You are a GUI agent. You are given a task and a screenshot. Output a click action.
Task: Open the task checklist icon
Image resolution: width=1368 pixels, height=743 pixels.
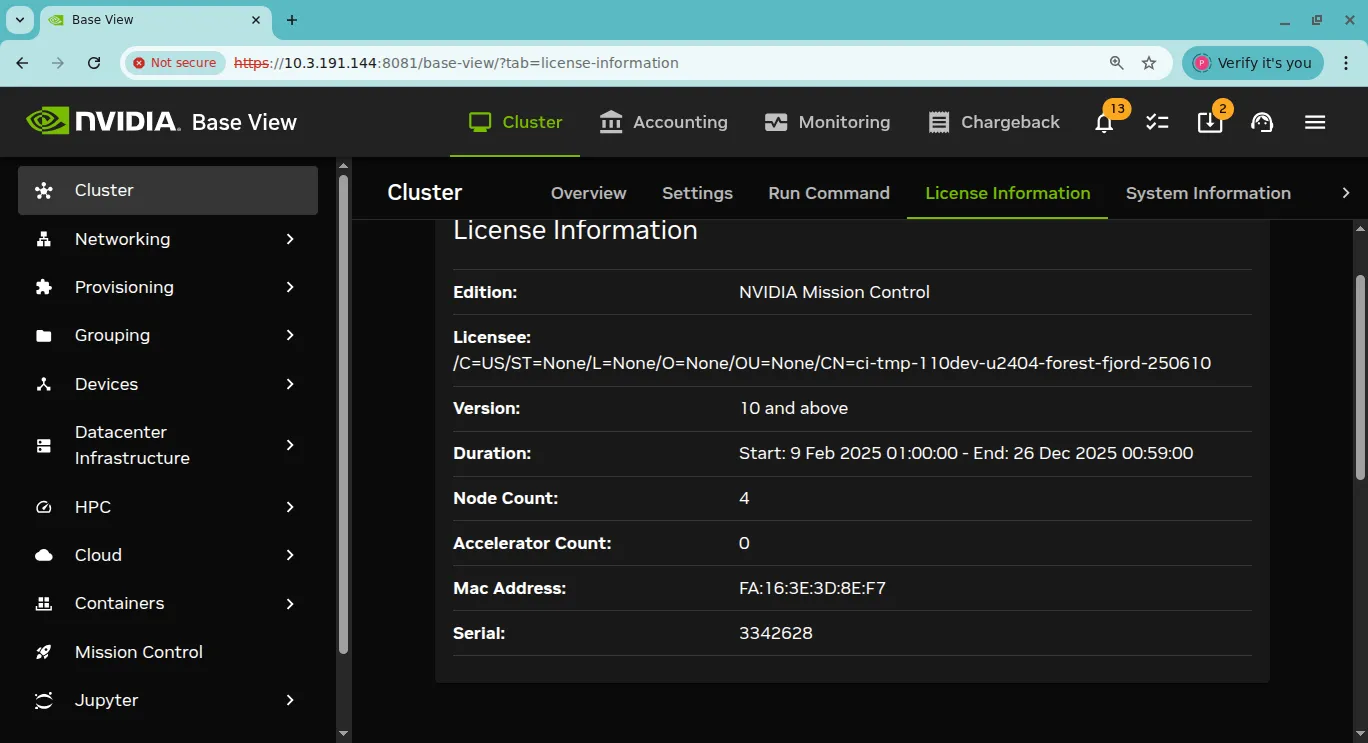[x=1157, y=122]
